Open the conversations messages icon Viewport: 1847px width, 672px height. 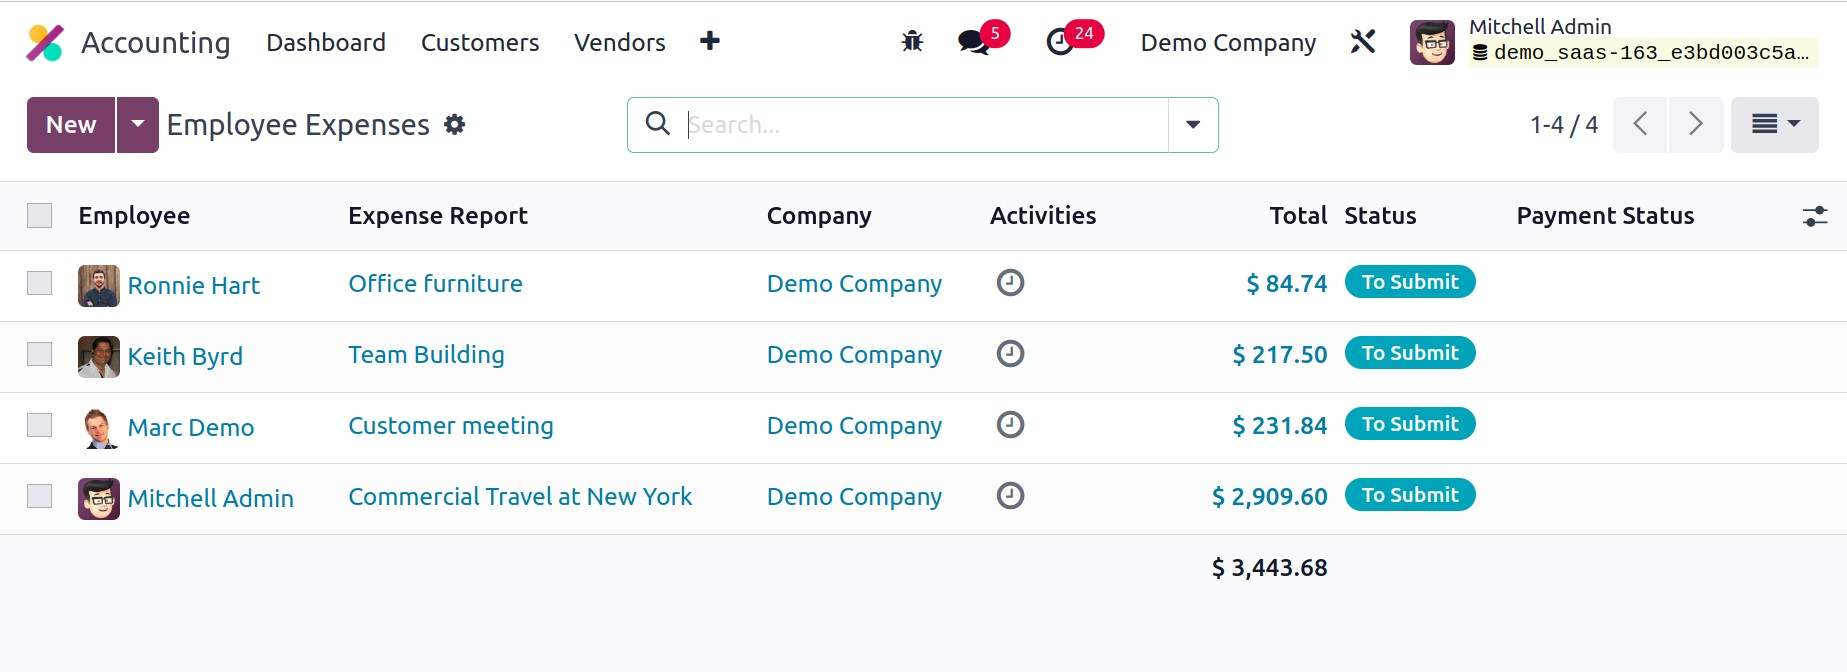[x=973, y=42]
